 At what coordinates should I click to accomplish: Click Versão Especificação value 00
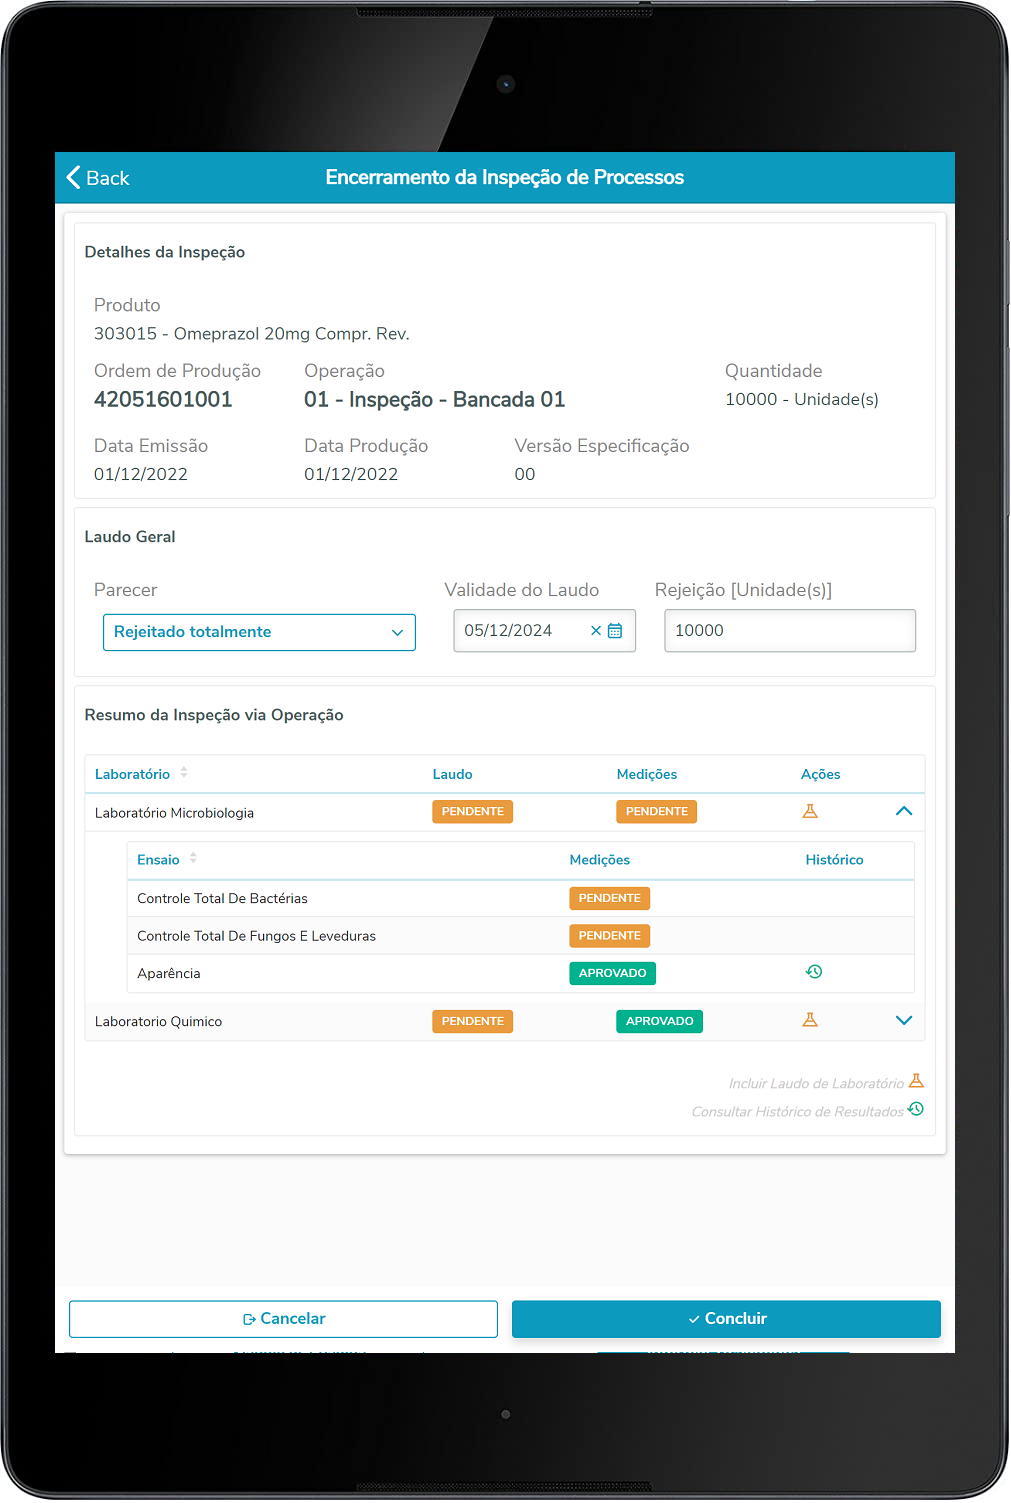coord(525,475)
